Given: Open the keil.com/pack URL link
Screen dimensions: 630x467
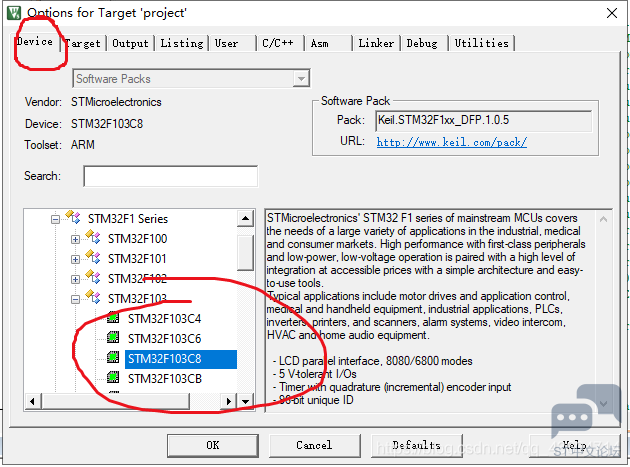Looking at the screenshot, I should pyautogui.click(x=452, y=142).
